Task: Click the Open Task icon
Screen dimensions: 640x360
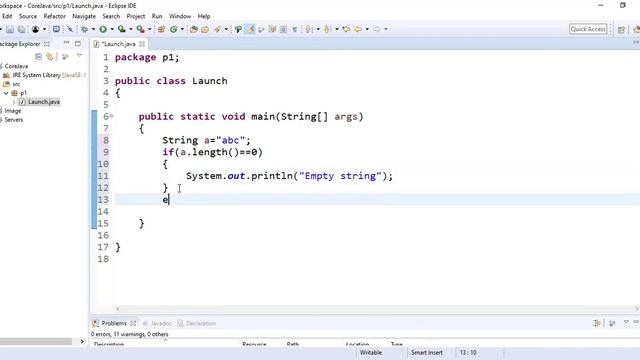Action: pos(205,29)
